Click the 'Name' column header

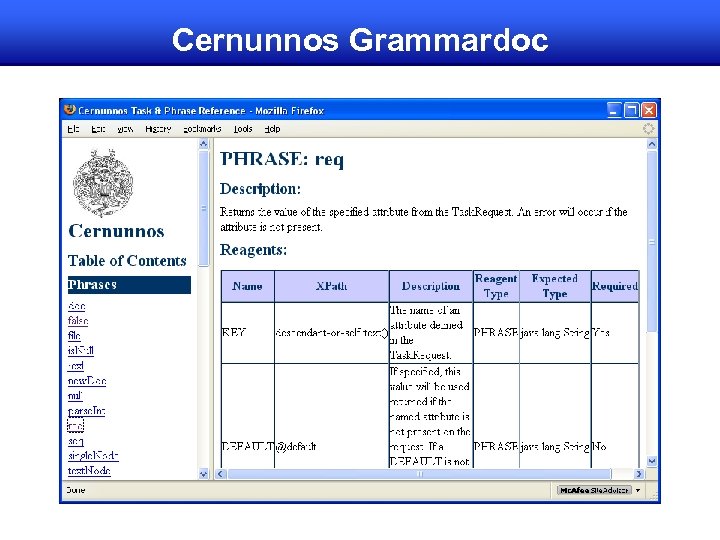(x=248, y=286)
